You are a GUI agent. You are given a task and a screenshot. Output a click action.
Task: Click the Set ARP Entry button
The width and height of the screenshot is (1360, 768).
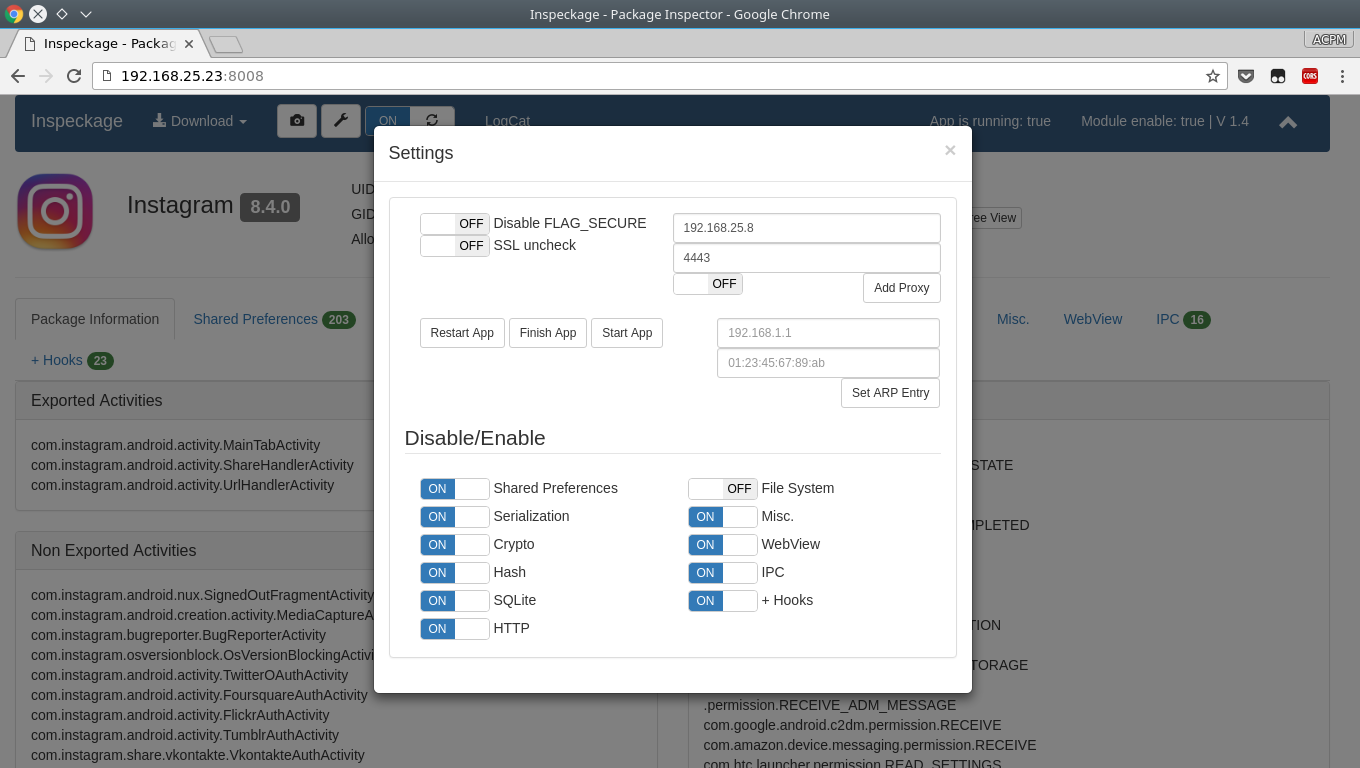(889, 393)
